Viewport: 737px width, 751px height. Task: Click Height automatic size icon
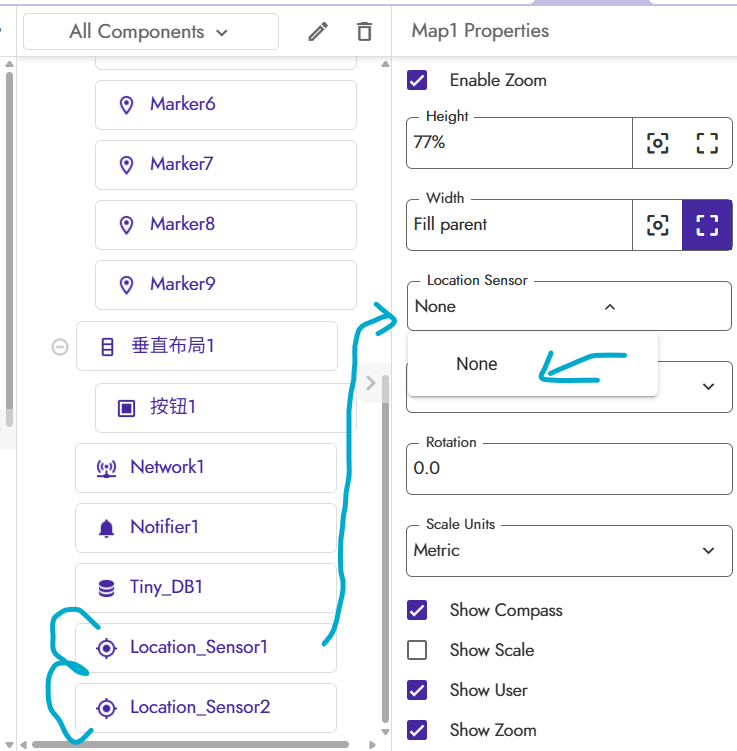click(657, 143)
